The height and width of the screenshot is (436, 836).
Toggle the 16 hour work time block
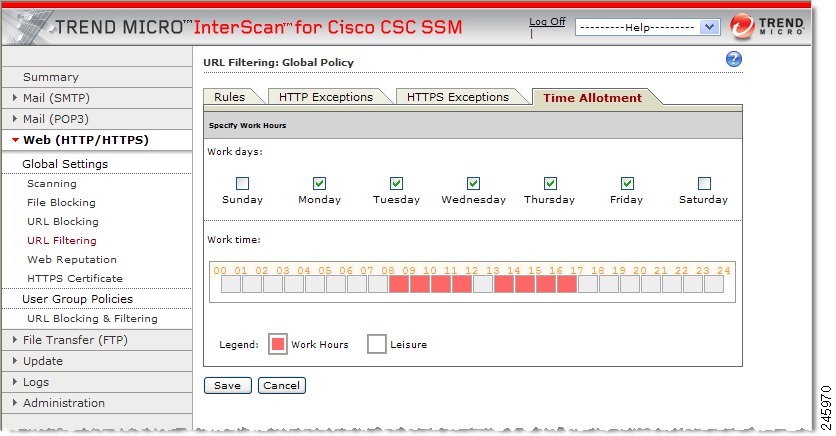point(567,284)
